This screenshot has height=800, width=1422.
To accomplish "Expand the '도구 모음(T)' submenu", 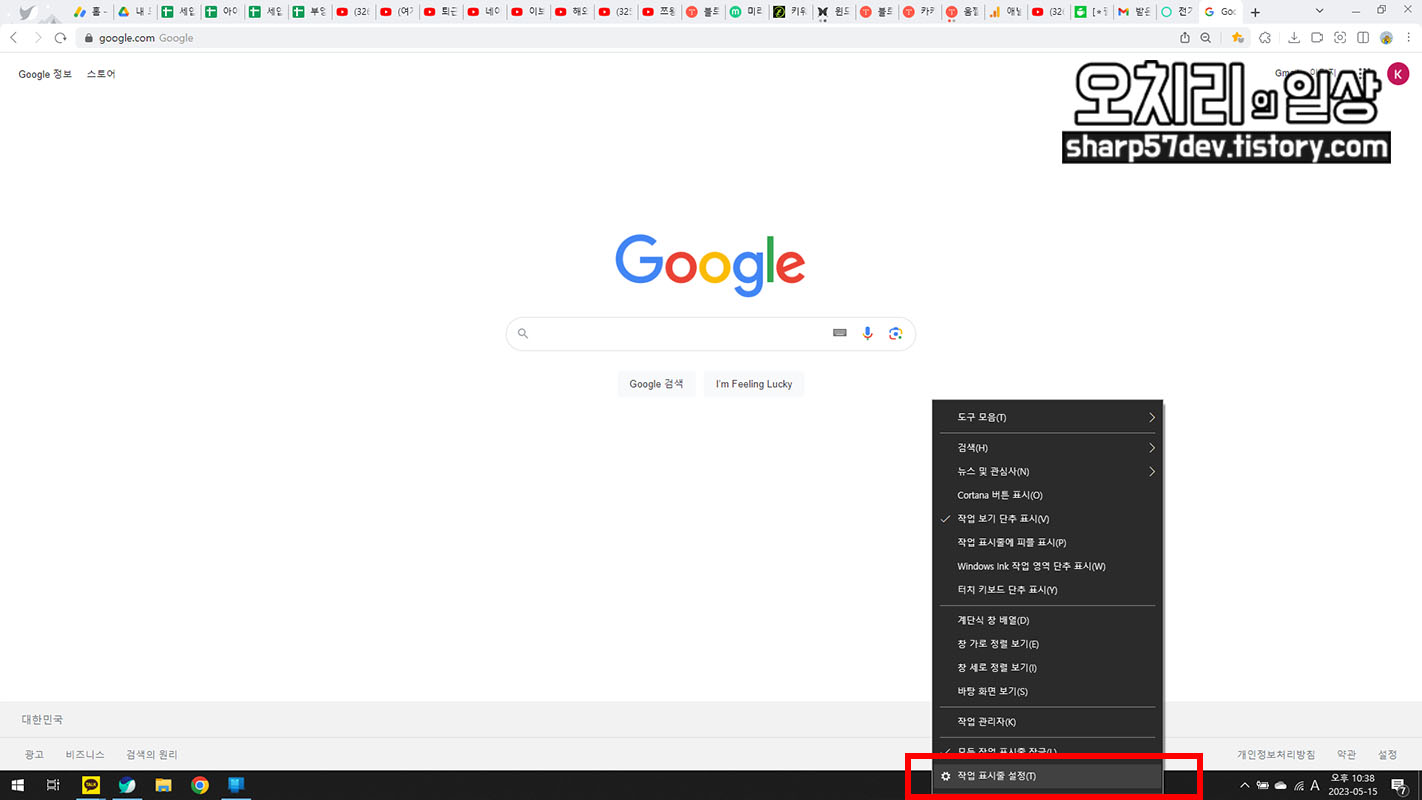I will 1047,417.
